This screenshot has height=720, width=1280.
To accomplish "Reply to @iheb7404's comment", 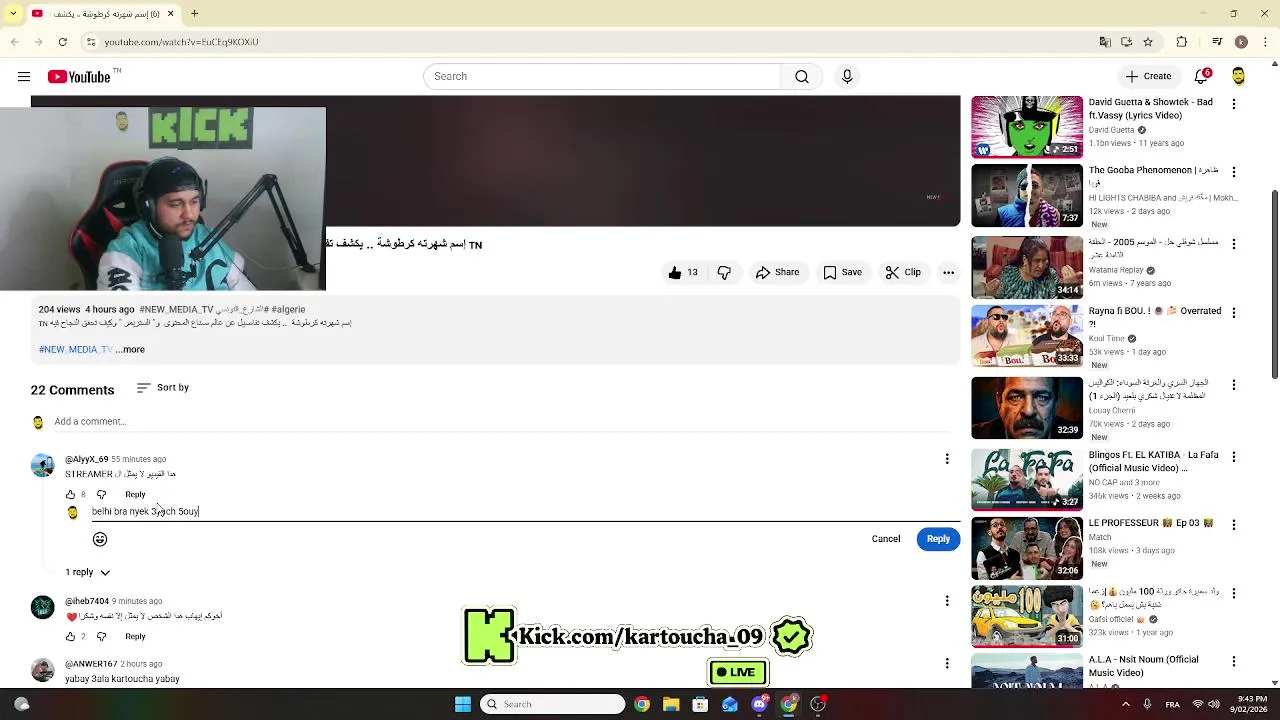I will (x=135, y=637).
